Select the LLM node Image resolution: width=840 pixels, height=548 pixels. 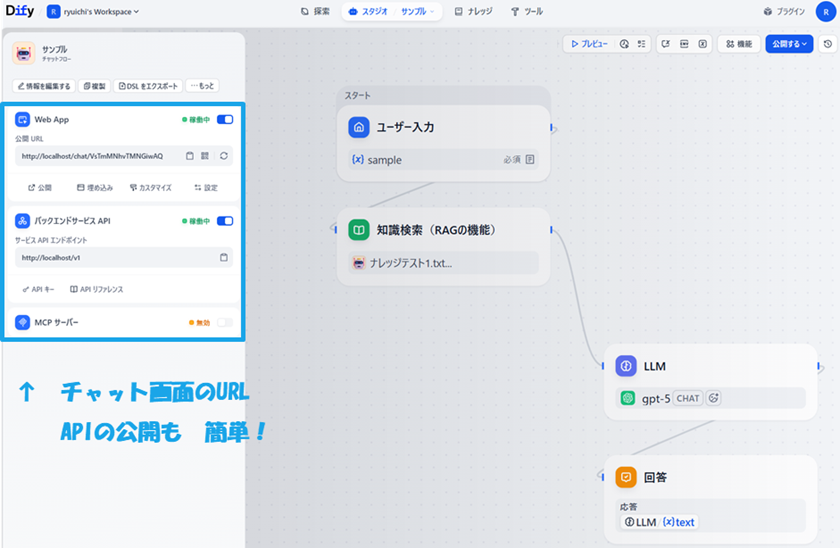pyautogui.click(x=710, y=381)
